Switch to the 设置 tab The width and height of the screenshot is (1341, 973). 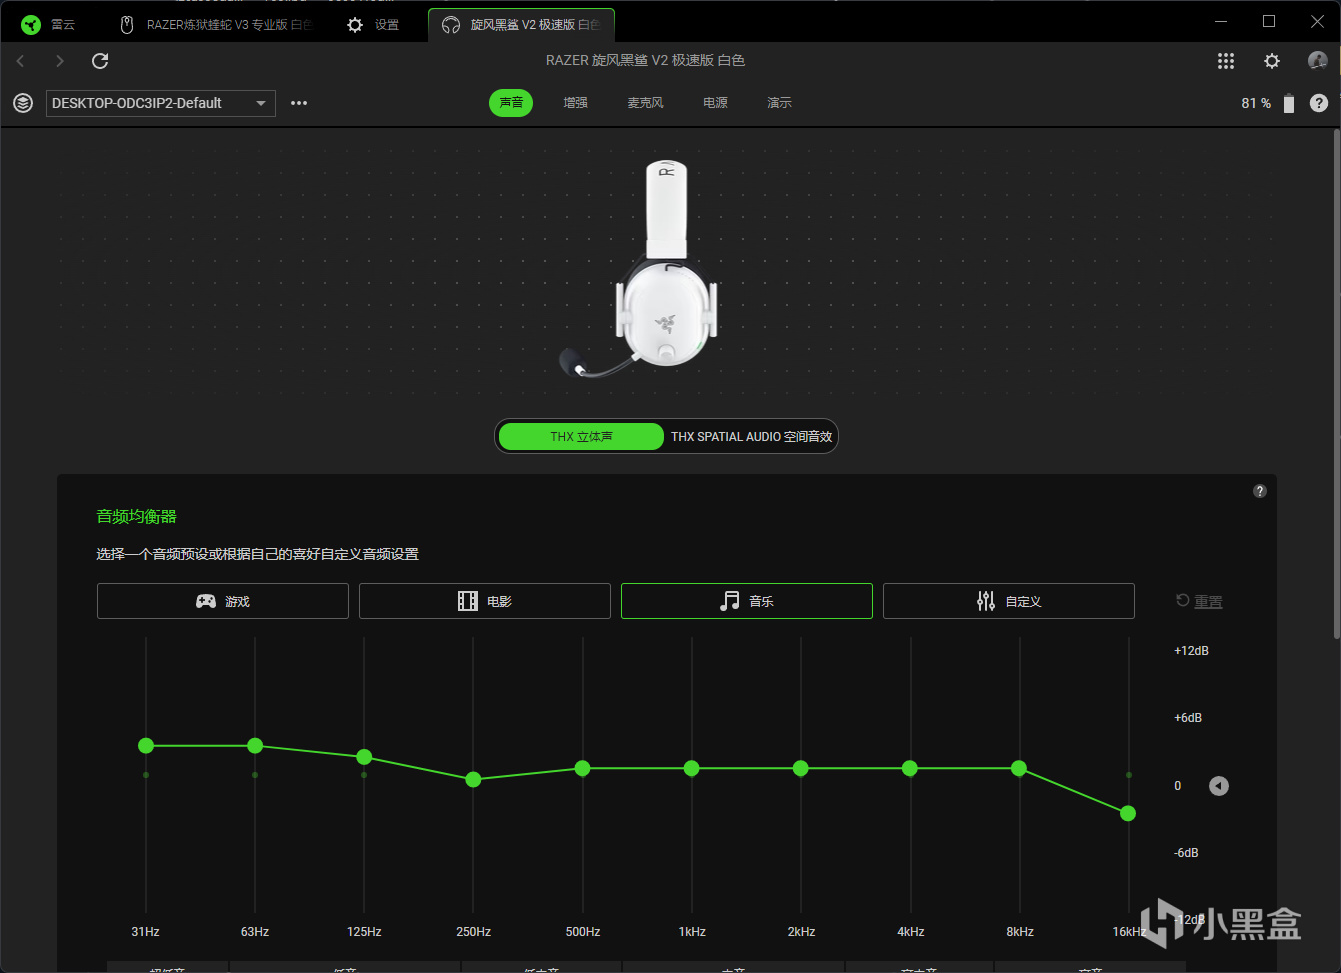pos(373,25)
